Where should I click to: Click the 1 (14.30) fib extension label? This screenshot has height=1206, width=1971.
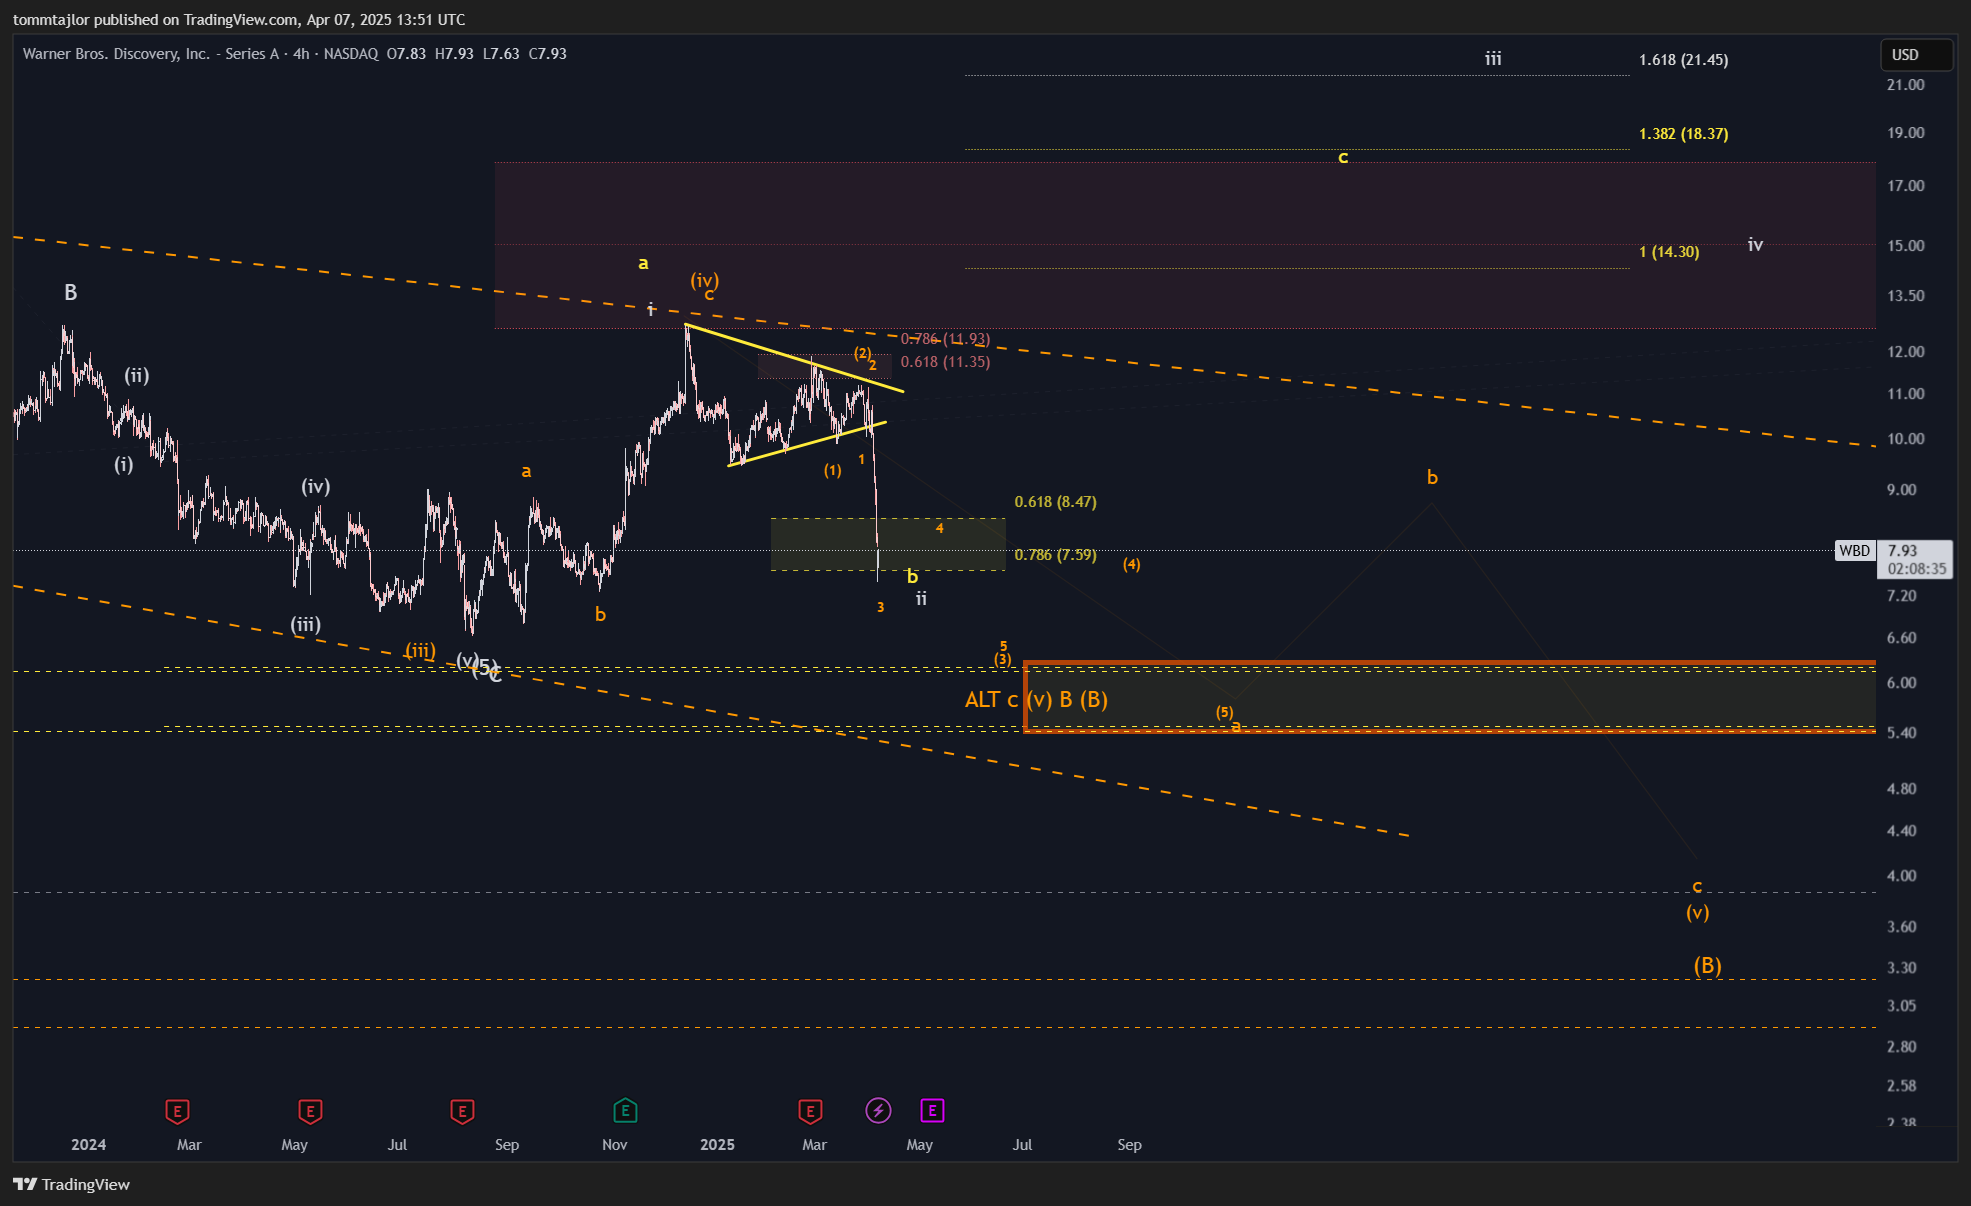pyautogui.click(x=1669, y=252)
